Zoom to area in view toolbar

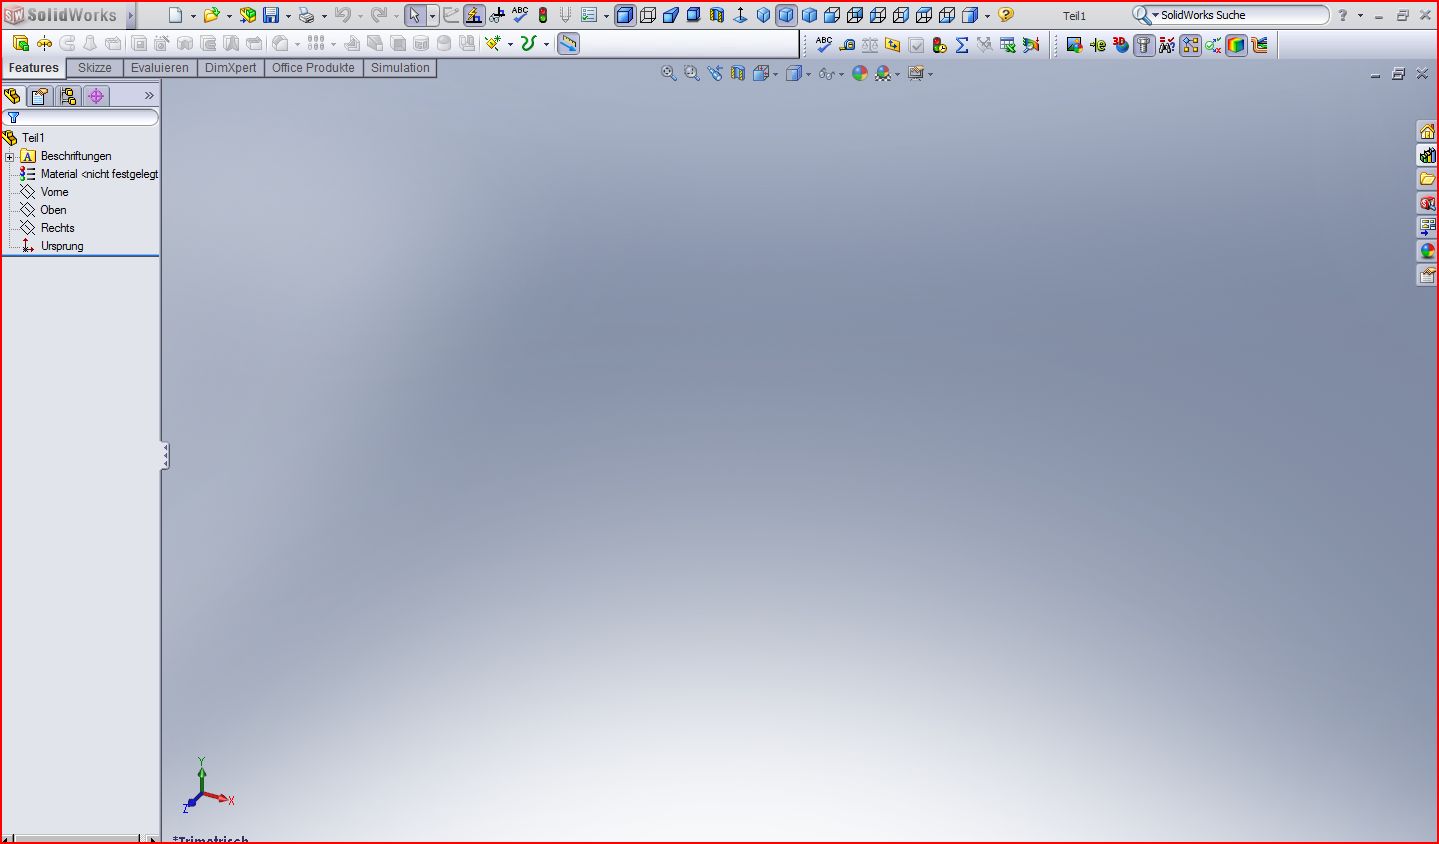[x=692, y=73]
